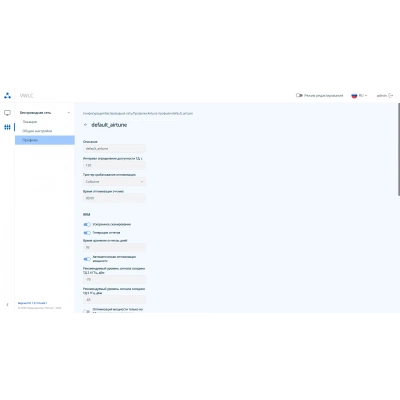Click the logout icon next to admin

(391, 96)
